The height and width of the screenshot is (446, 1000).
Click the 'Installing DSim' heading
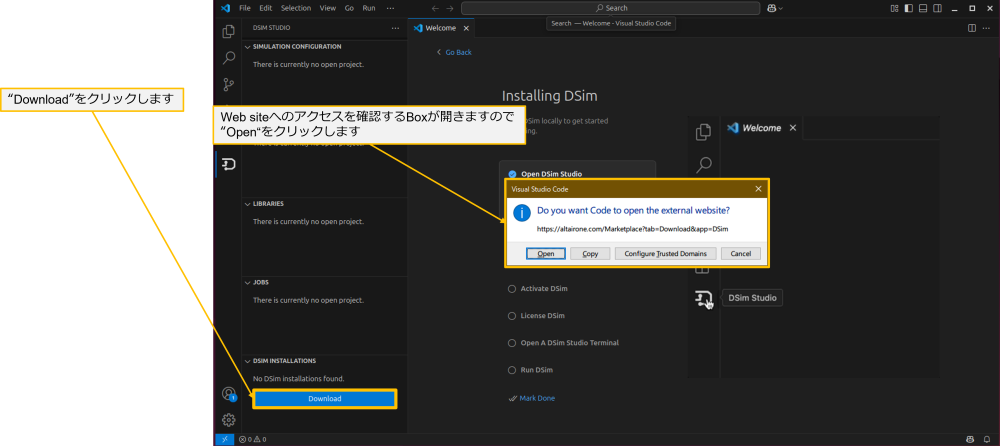550,96
